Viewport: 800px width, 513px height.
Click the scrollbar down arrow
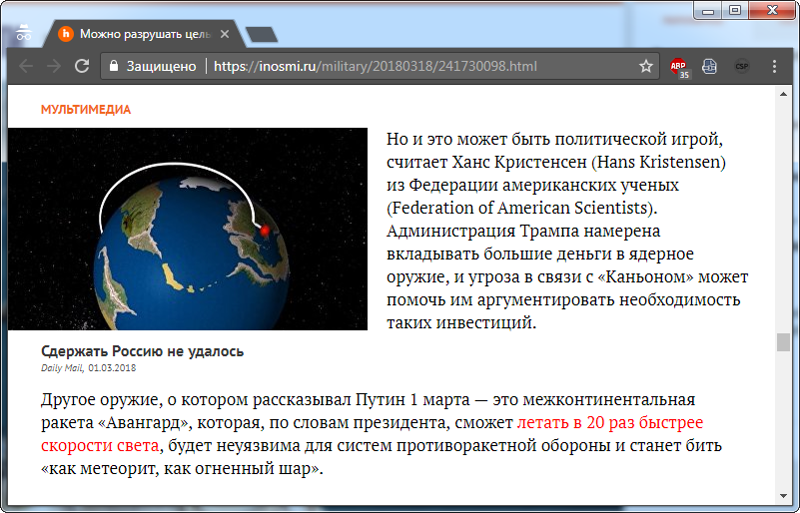point(783,497)
